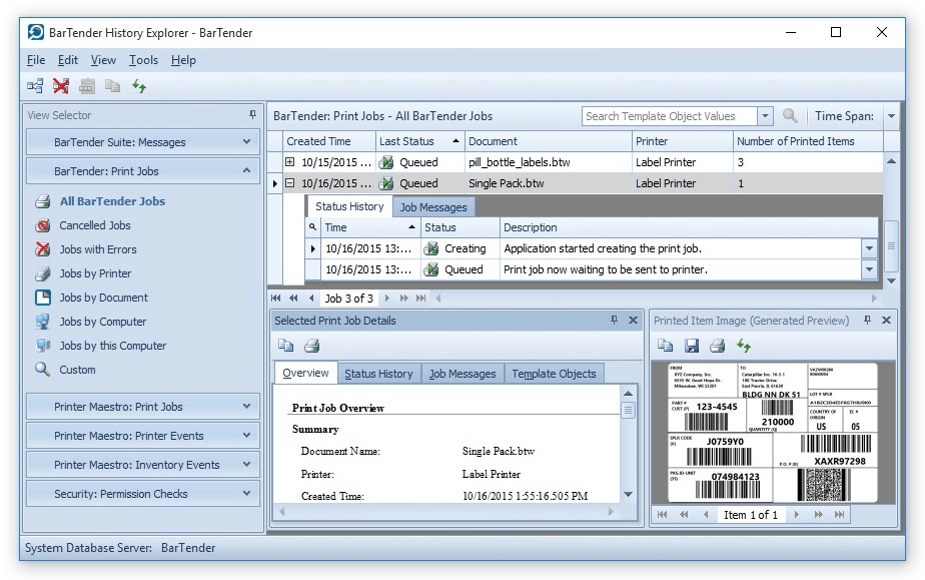This screenshot has width=925, height=580.
Task: Expand the pill_bottle_labels.btw job row
Action: [x=290, y=162]
